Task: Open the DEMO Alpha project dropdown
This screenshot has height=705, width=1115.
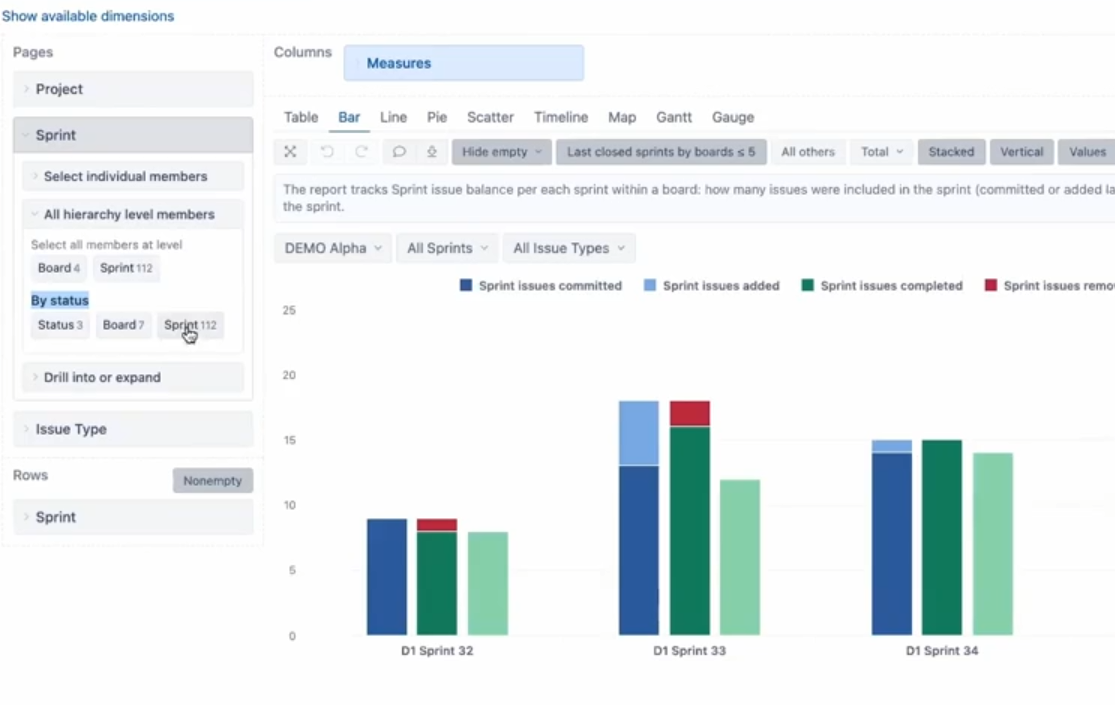Action: click(x=333, y=248)
